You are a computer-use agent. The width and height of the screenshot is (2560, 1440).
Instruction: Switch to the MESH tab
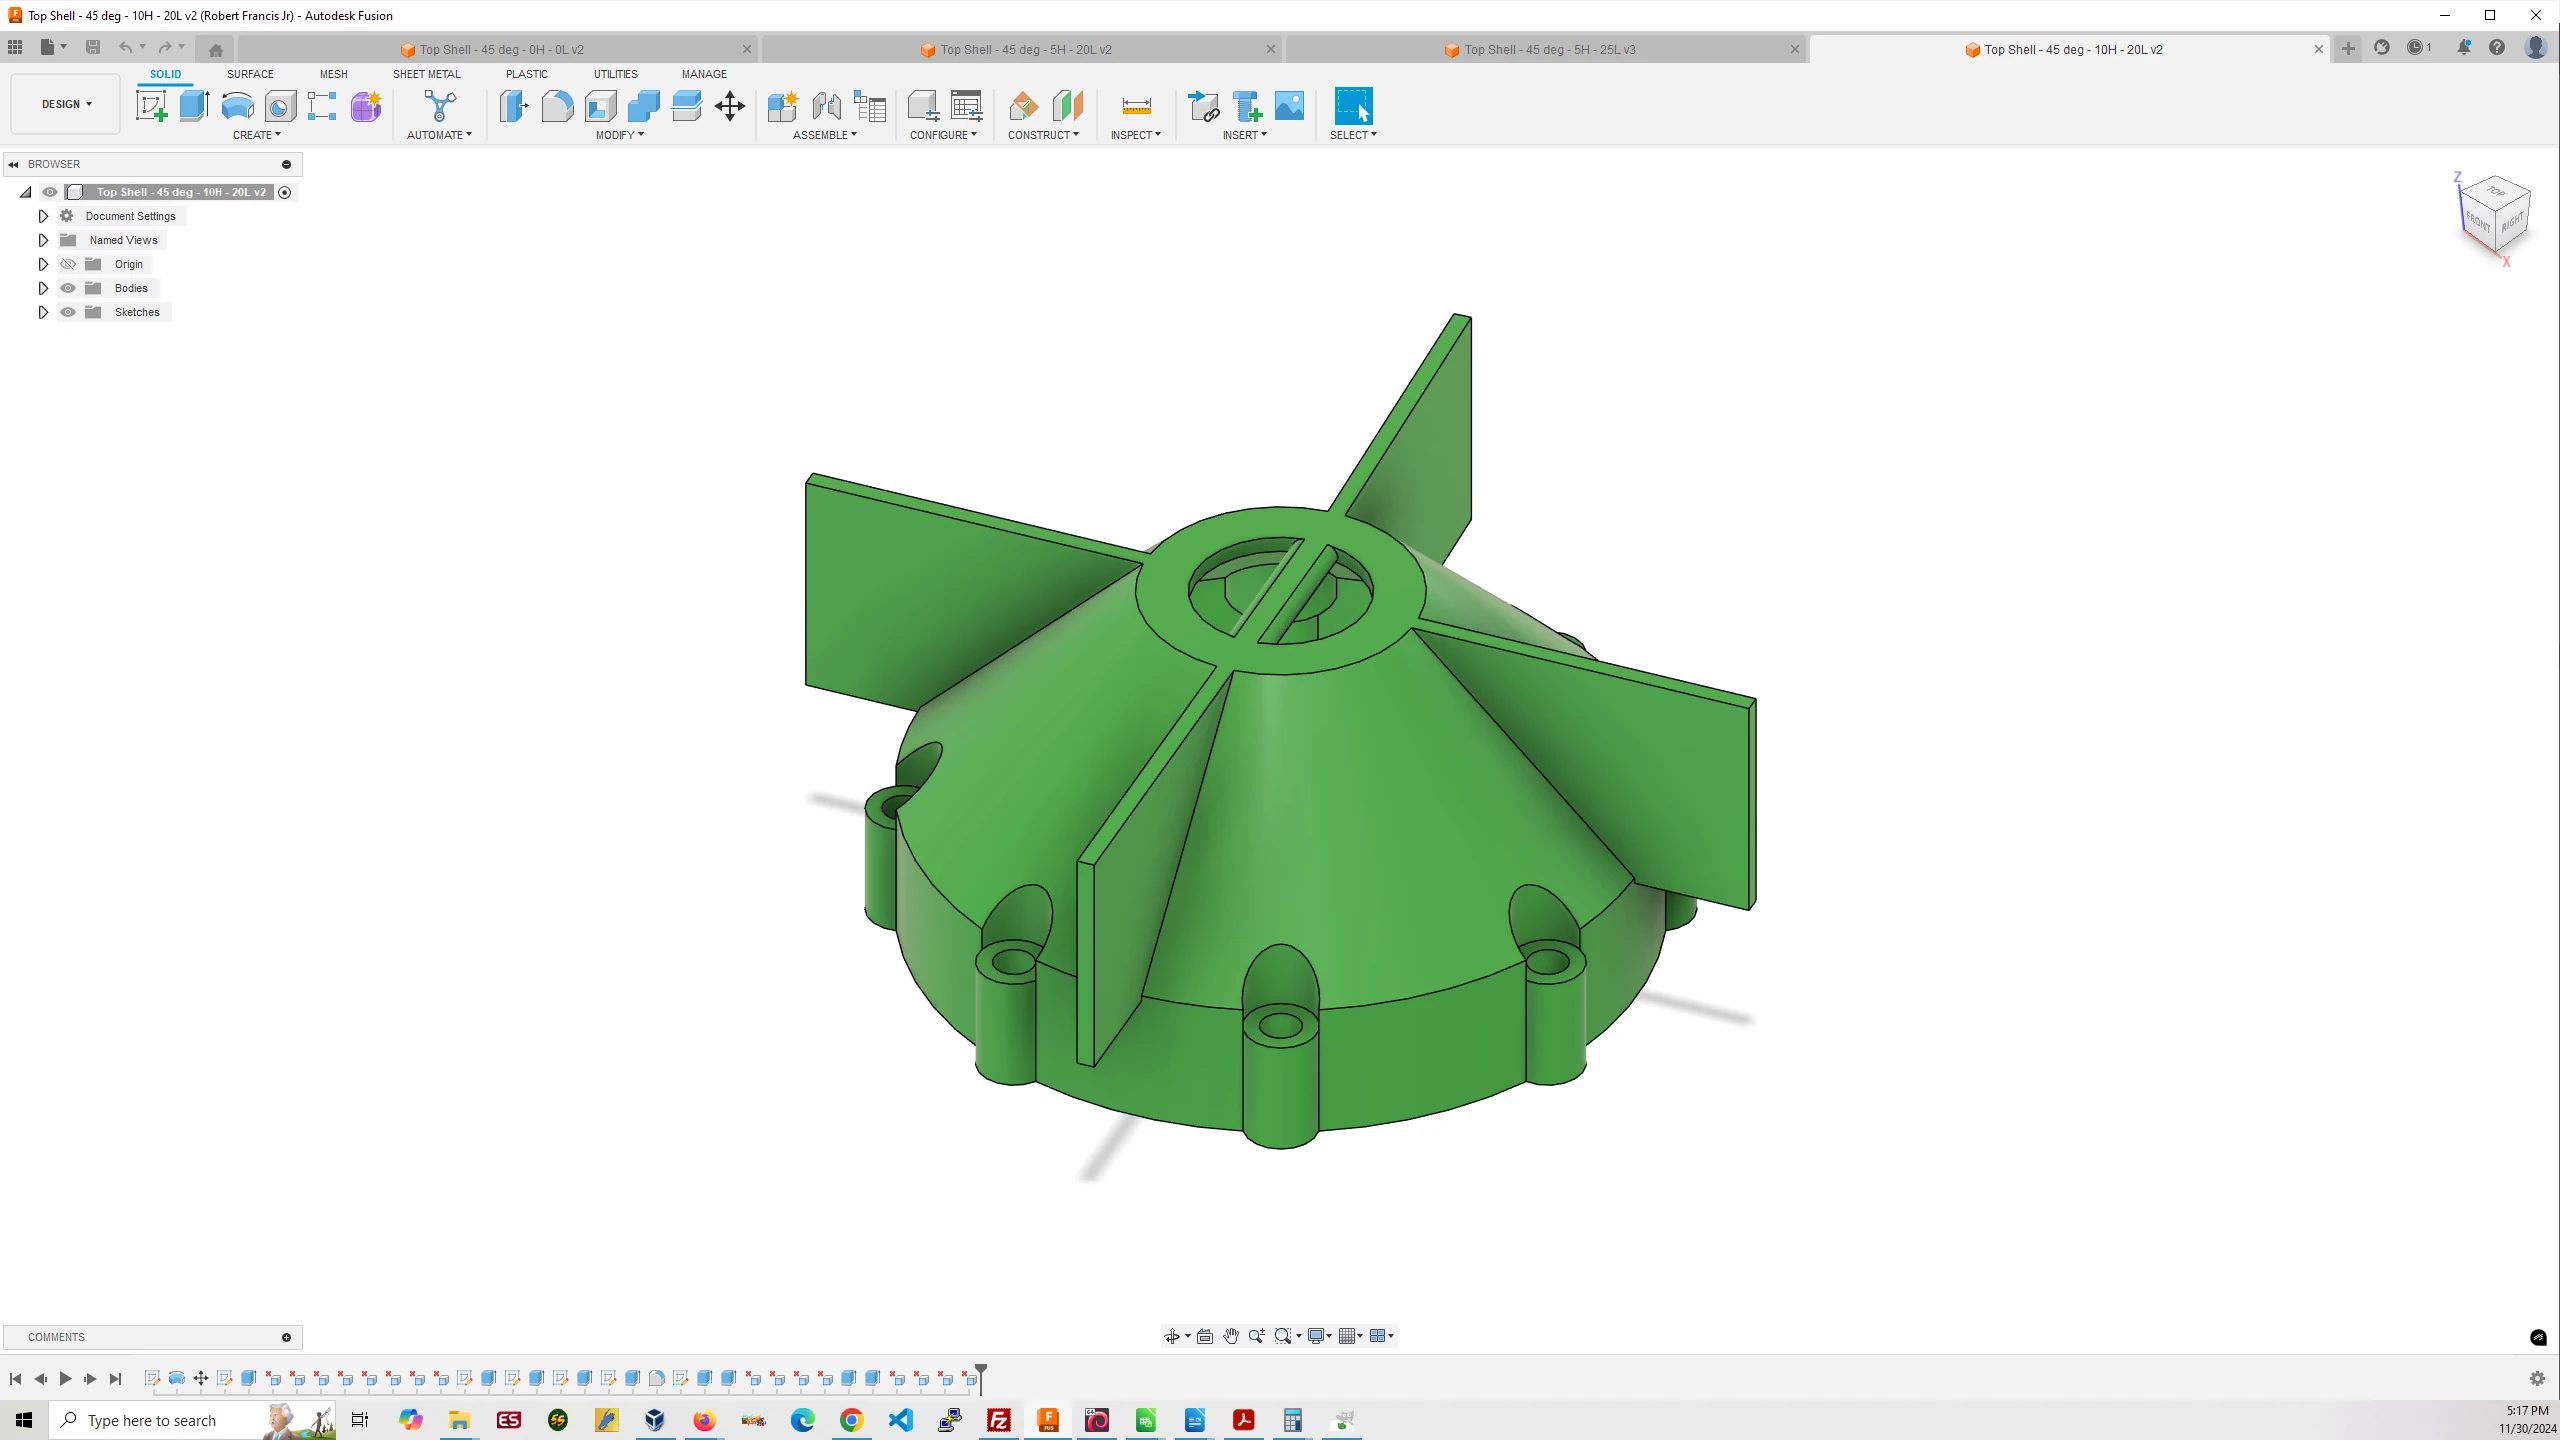[334, 74]
